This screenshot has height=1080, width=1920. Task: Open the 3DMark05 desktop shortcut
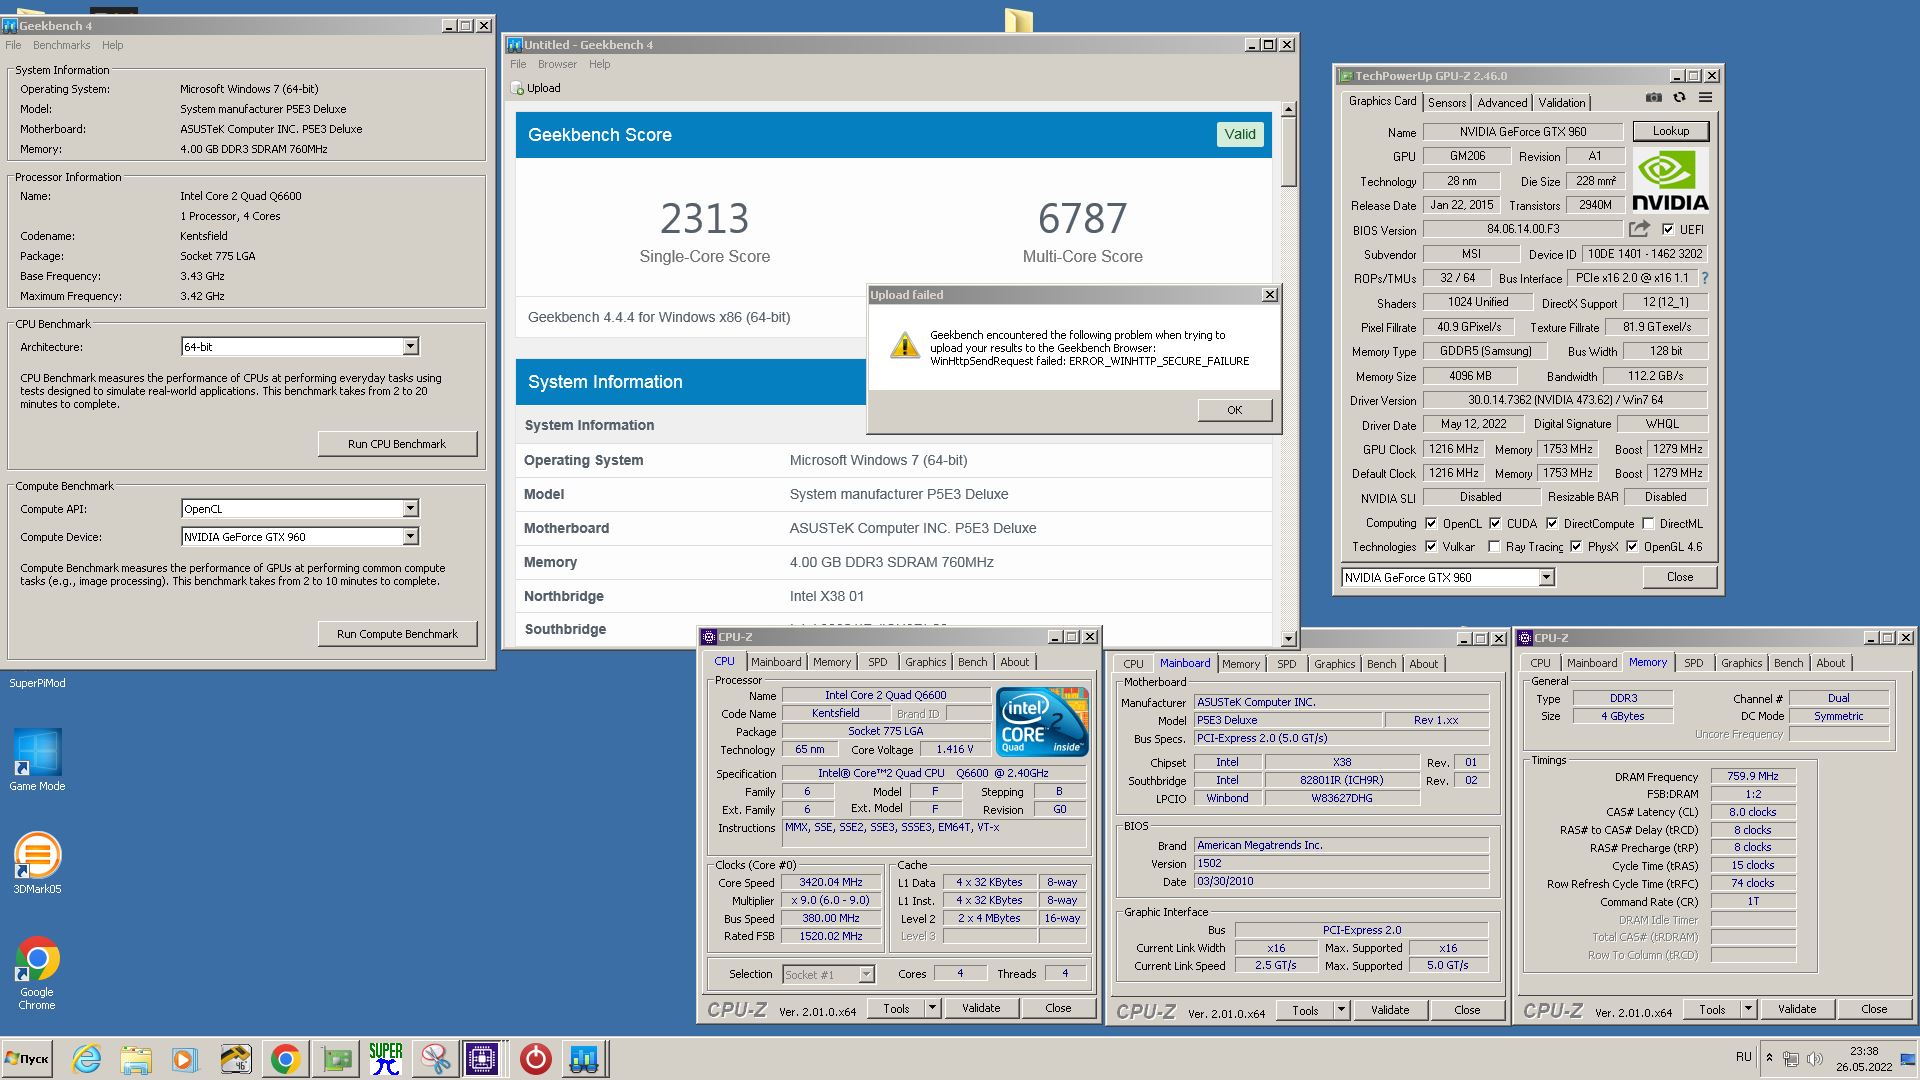tap(37, 863)
